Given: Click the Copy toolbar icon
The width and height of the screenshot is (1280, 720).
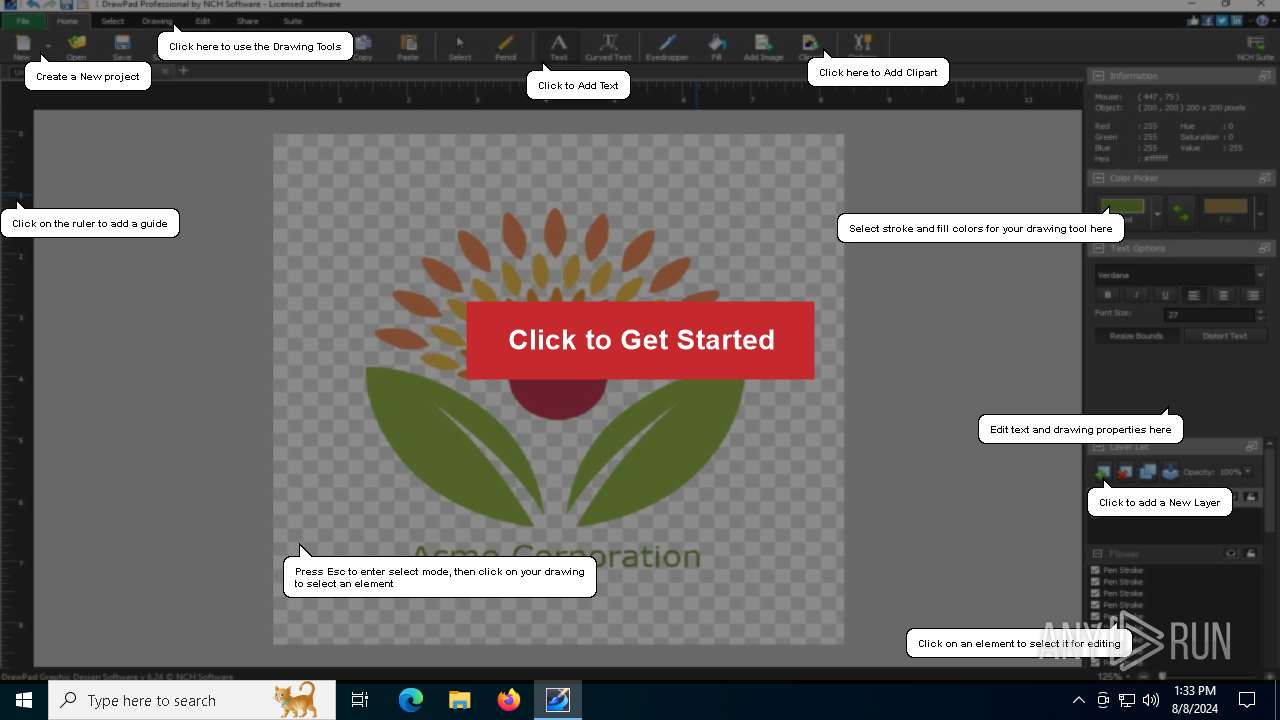Looking at the screenshot, I should point(362,46).
